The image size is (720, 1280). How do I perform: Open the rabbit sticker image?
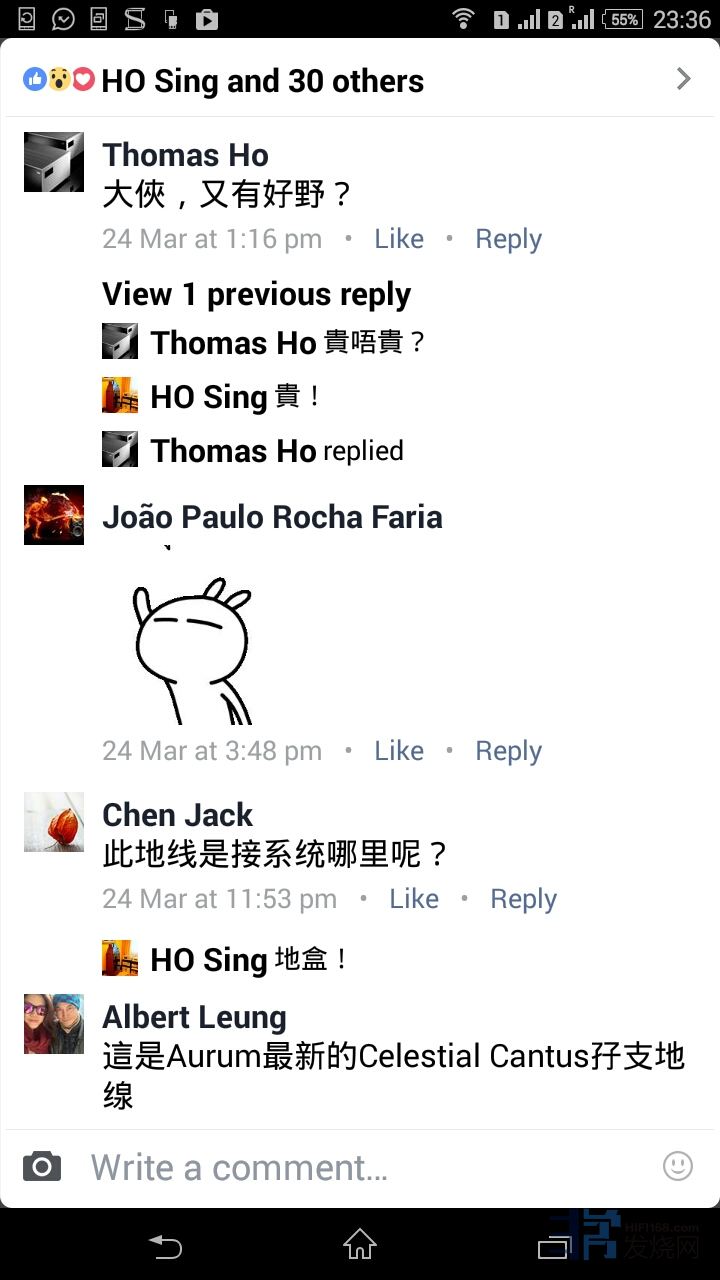192,636
